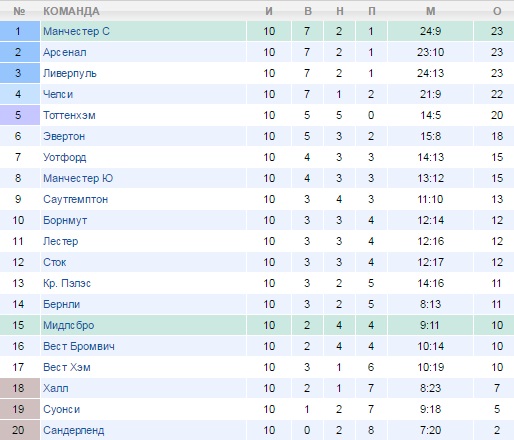Select the Мидлсбро team link
The height and width of the screenshot is (440, 514).
(x=69, y=325)
